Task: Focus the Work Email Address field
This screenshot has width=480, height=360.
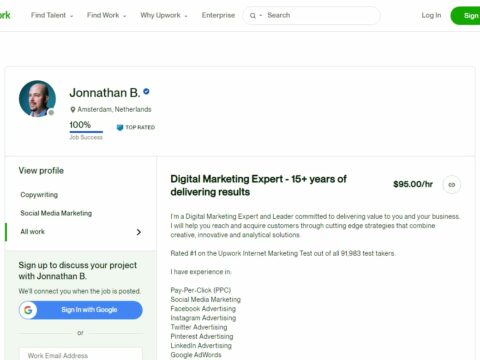Action: 81,354
